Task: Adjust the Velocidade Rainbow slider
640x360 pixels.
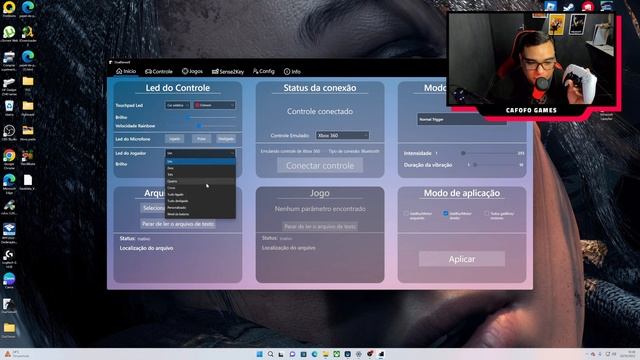Action: (x=200, y=126)
